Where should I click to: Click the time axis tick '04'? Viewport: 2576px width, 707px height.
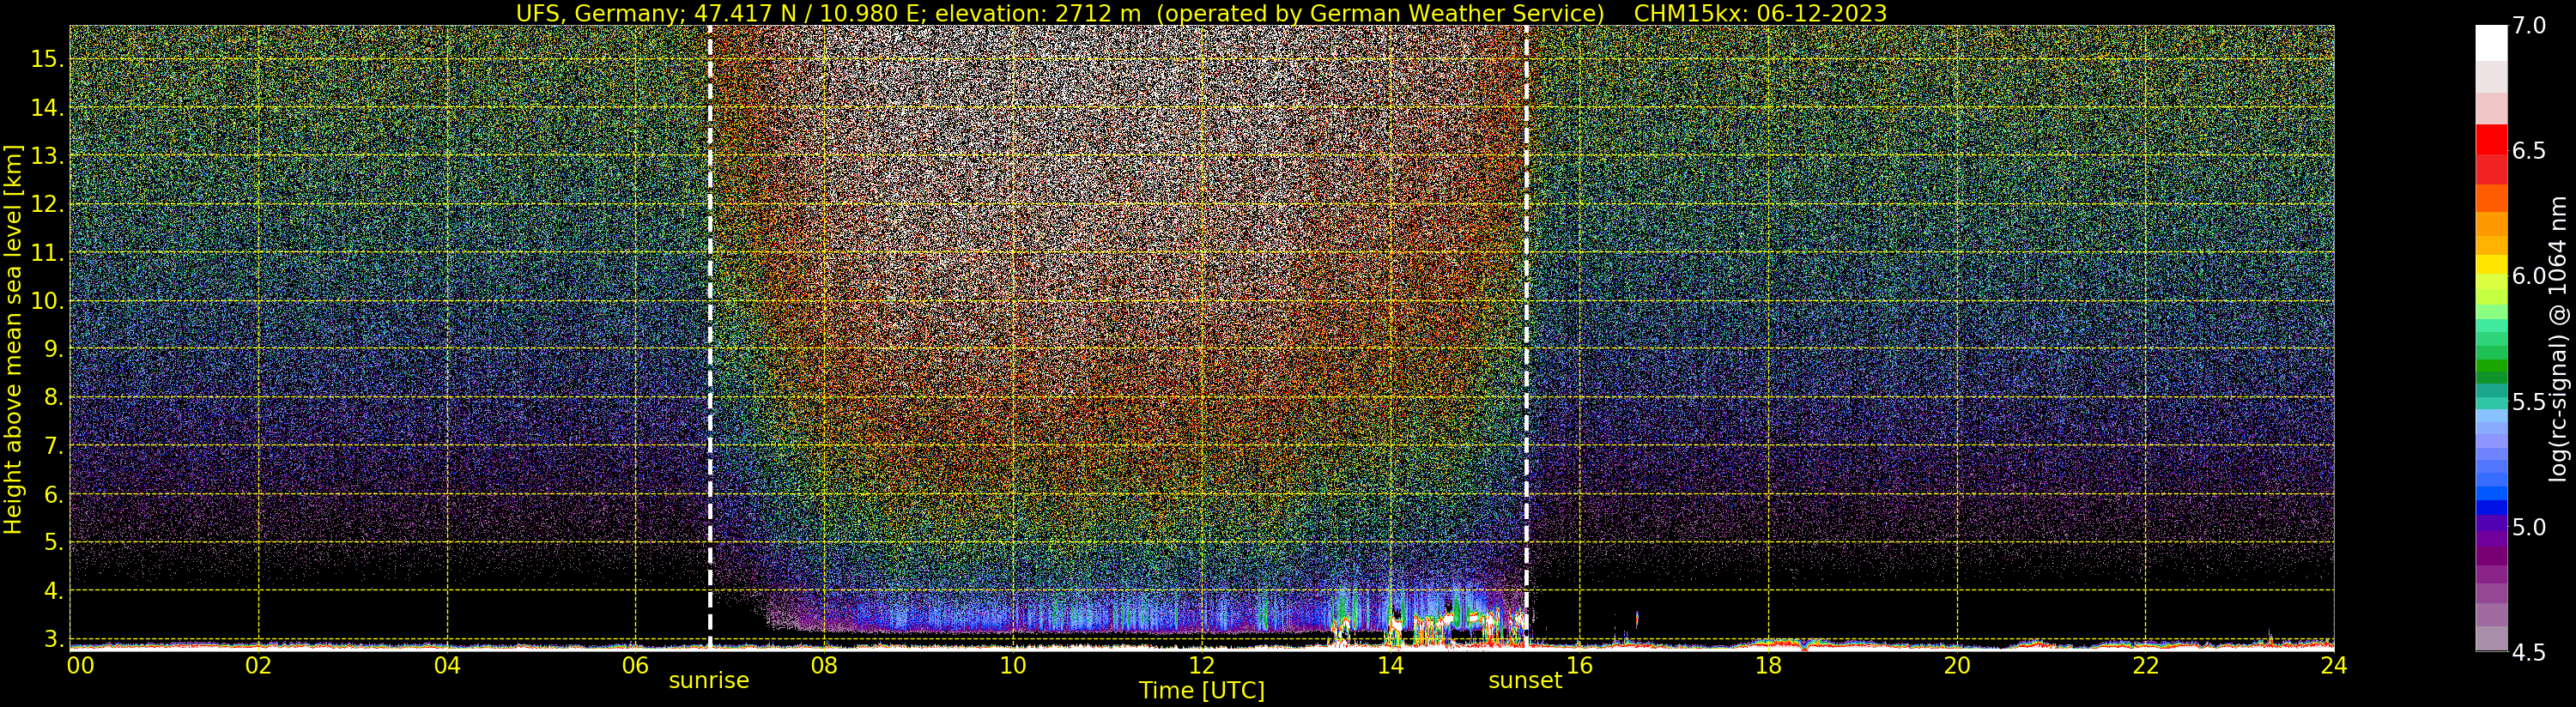pyautogui.click(x=447, y=665)
